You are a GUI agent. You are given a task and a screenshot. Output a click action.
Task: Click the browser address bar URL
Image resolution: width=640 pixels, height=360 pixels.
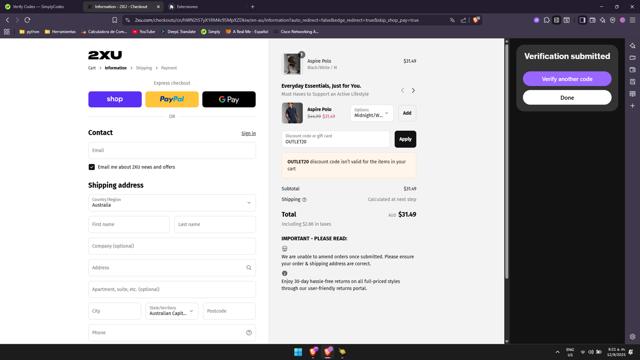pos(276,20)
